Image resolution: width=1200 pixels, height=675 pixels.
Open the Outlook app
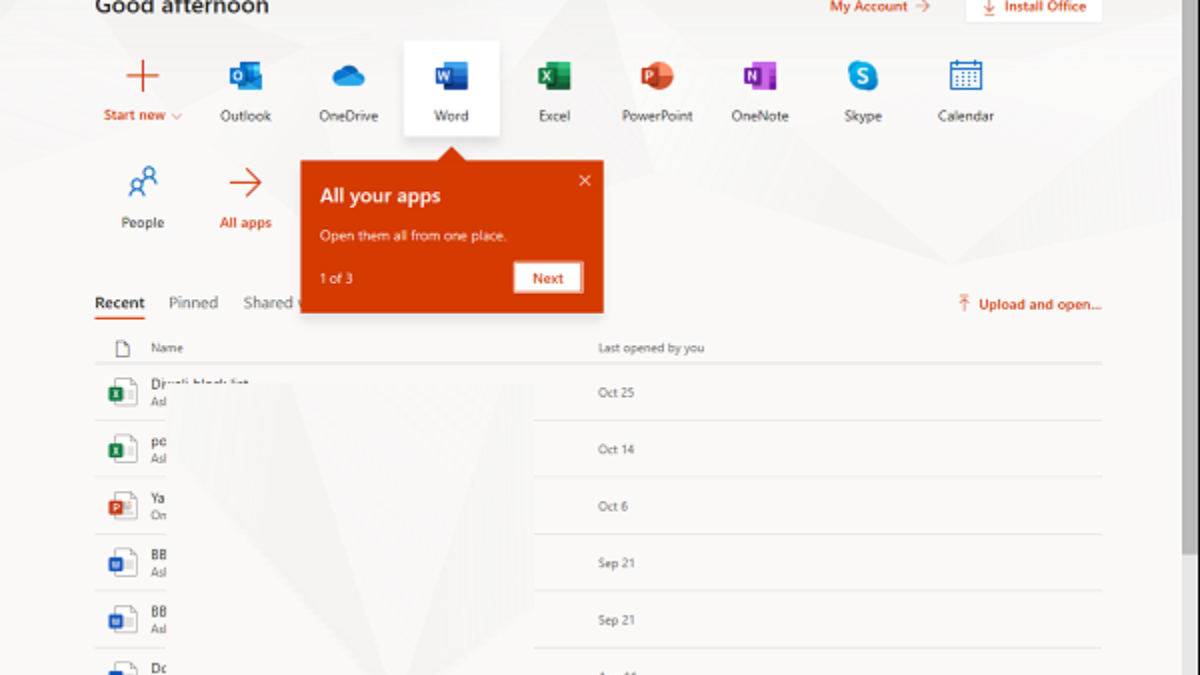[245, 90]
